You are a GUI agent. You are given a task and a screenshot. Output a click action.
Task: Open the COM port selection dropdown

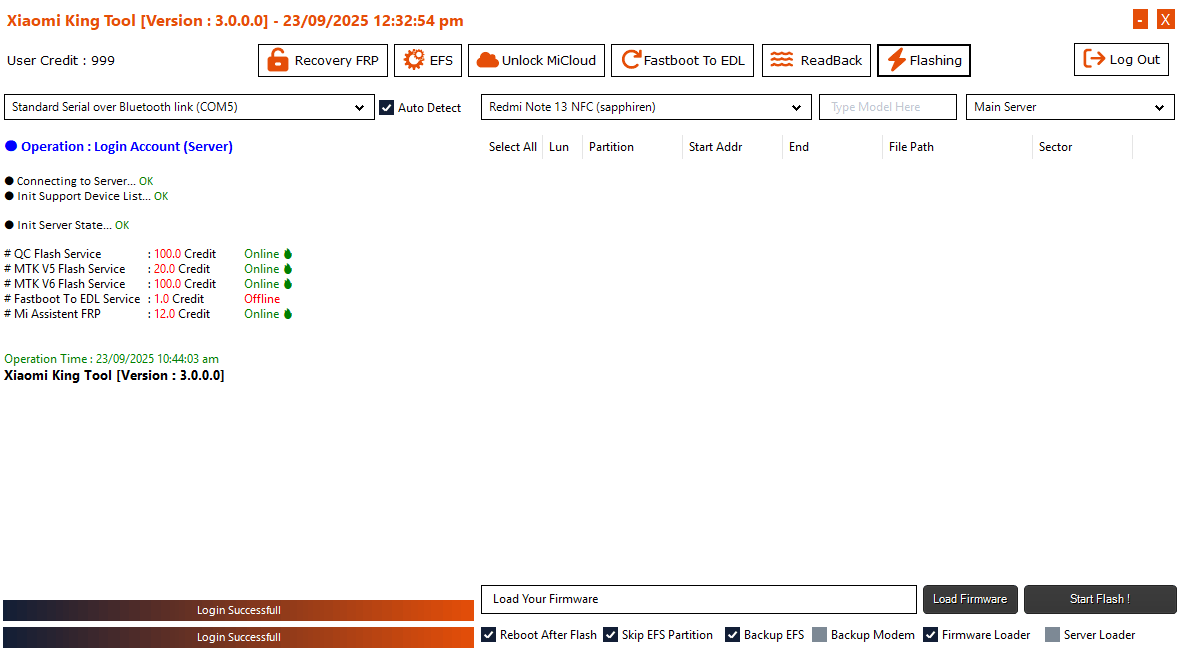pos(360,107)
